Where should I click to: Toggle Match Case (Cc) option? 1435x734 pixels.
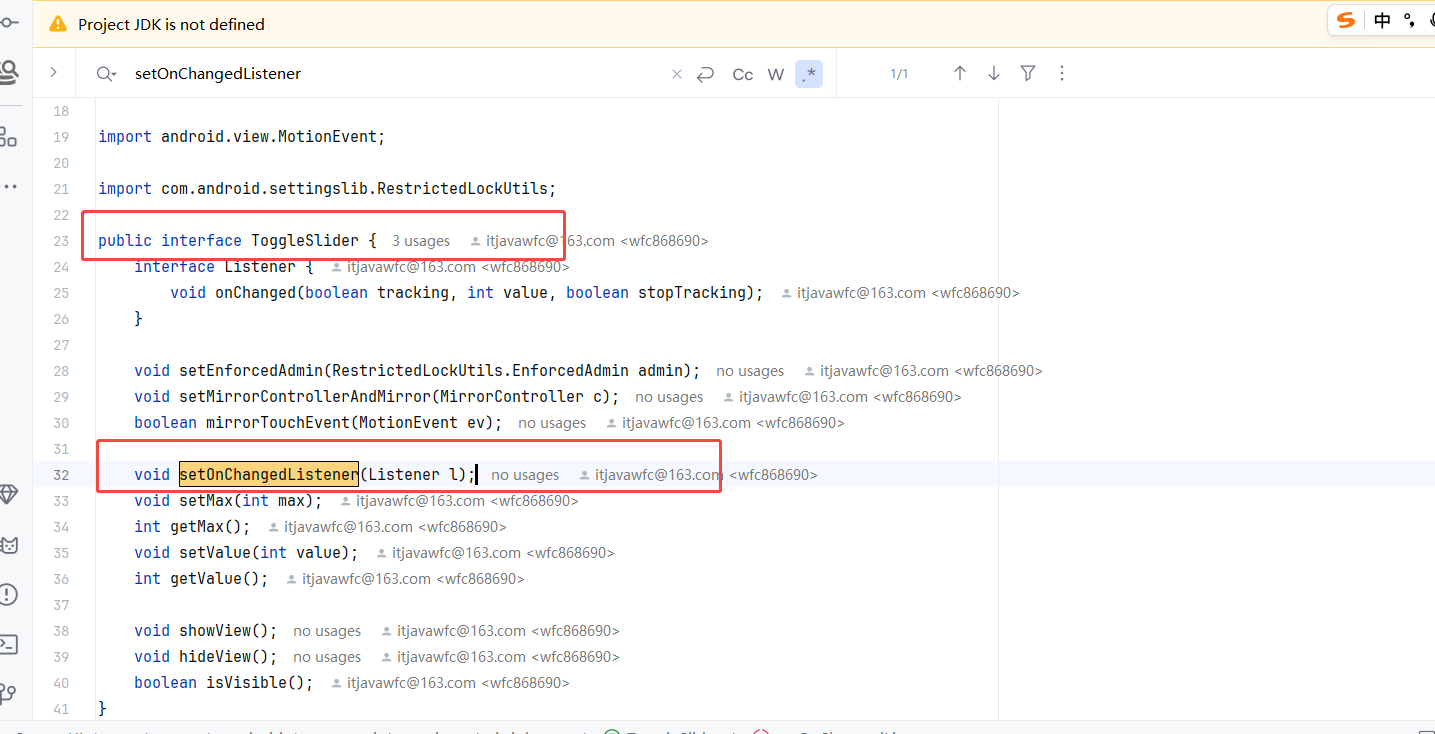[x=743, y=74]
